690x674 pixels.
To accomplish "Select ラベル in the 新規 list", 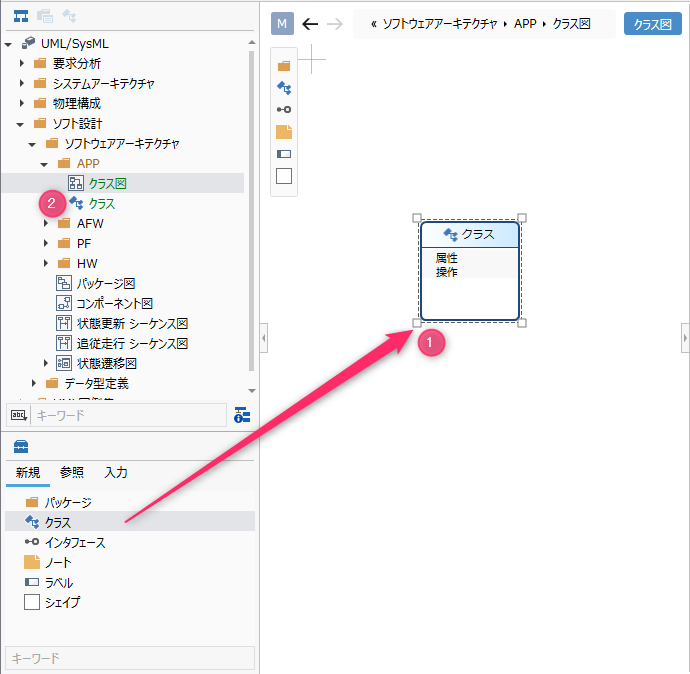I will pyautogui.click(x=130, y=582).
